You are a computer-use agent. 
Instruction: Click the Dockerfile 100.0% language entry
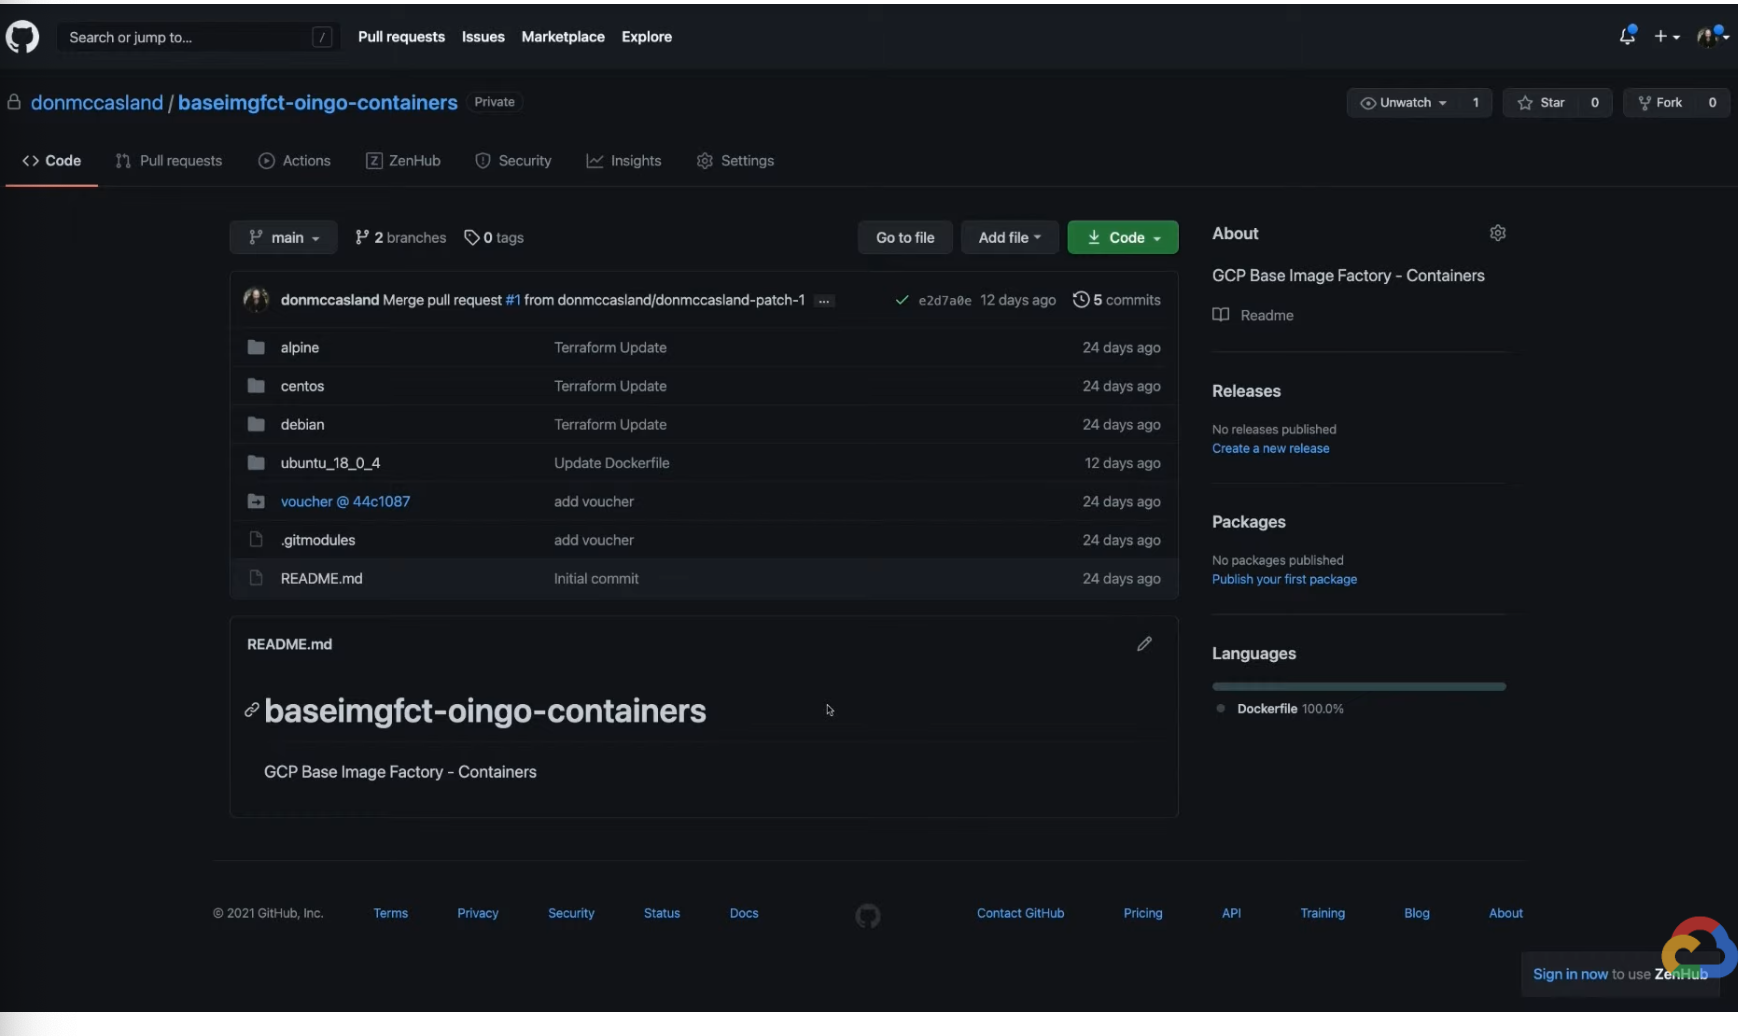pos(1280,709)
